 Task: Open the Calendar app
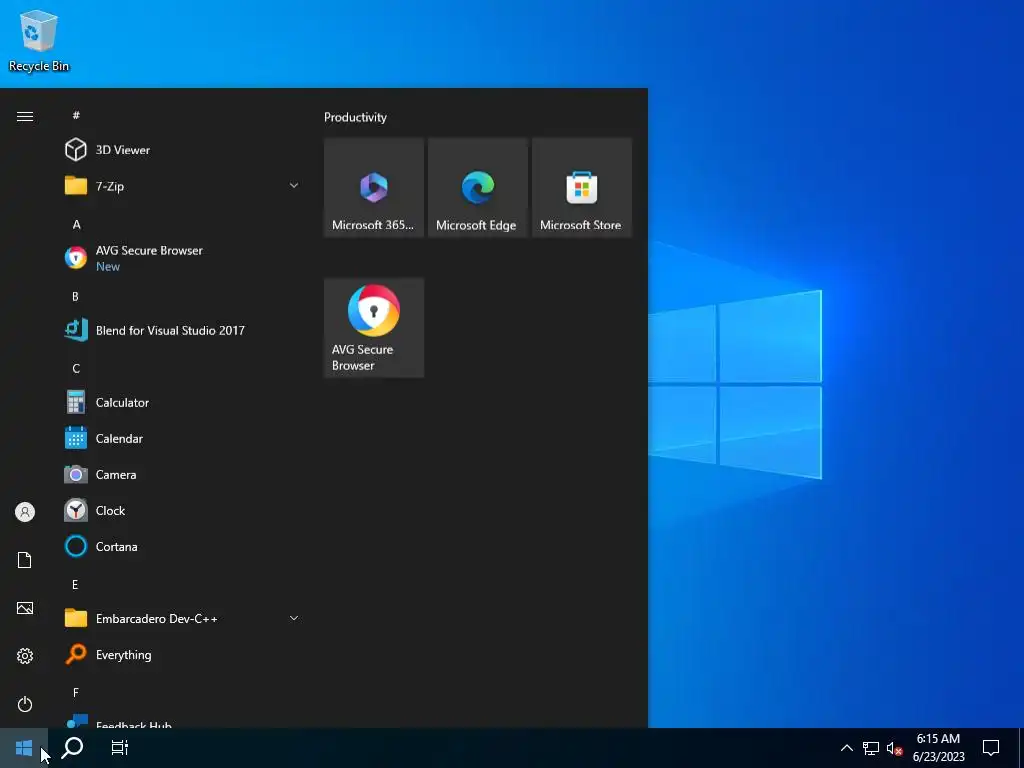183,438
